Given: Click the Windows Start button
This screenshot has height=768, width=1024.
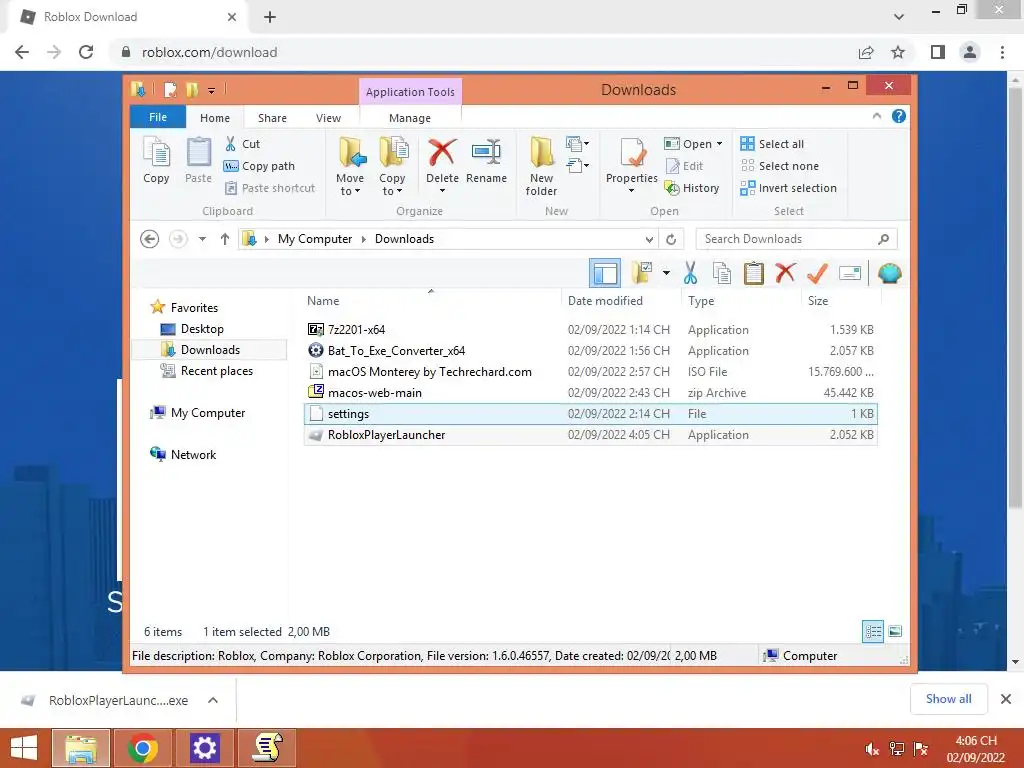Looking at the screenshot, I should [x=24, y=748].
